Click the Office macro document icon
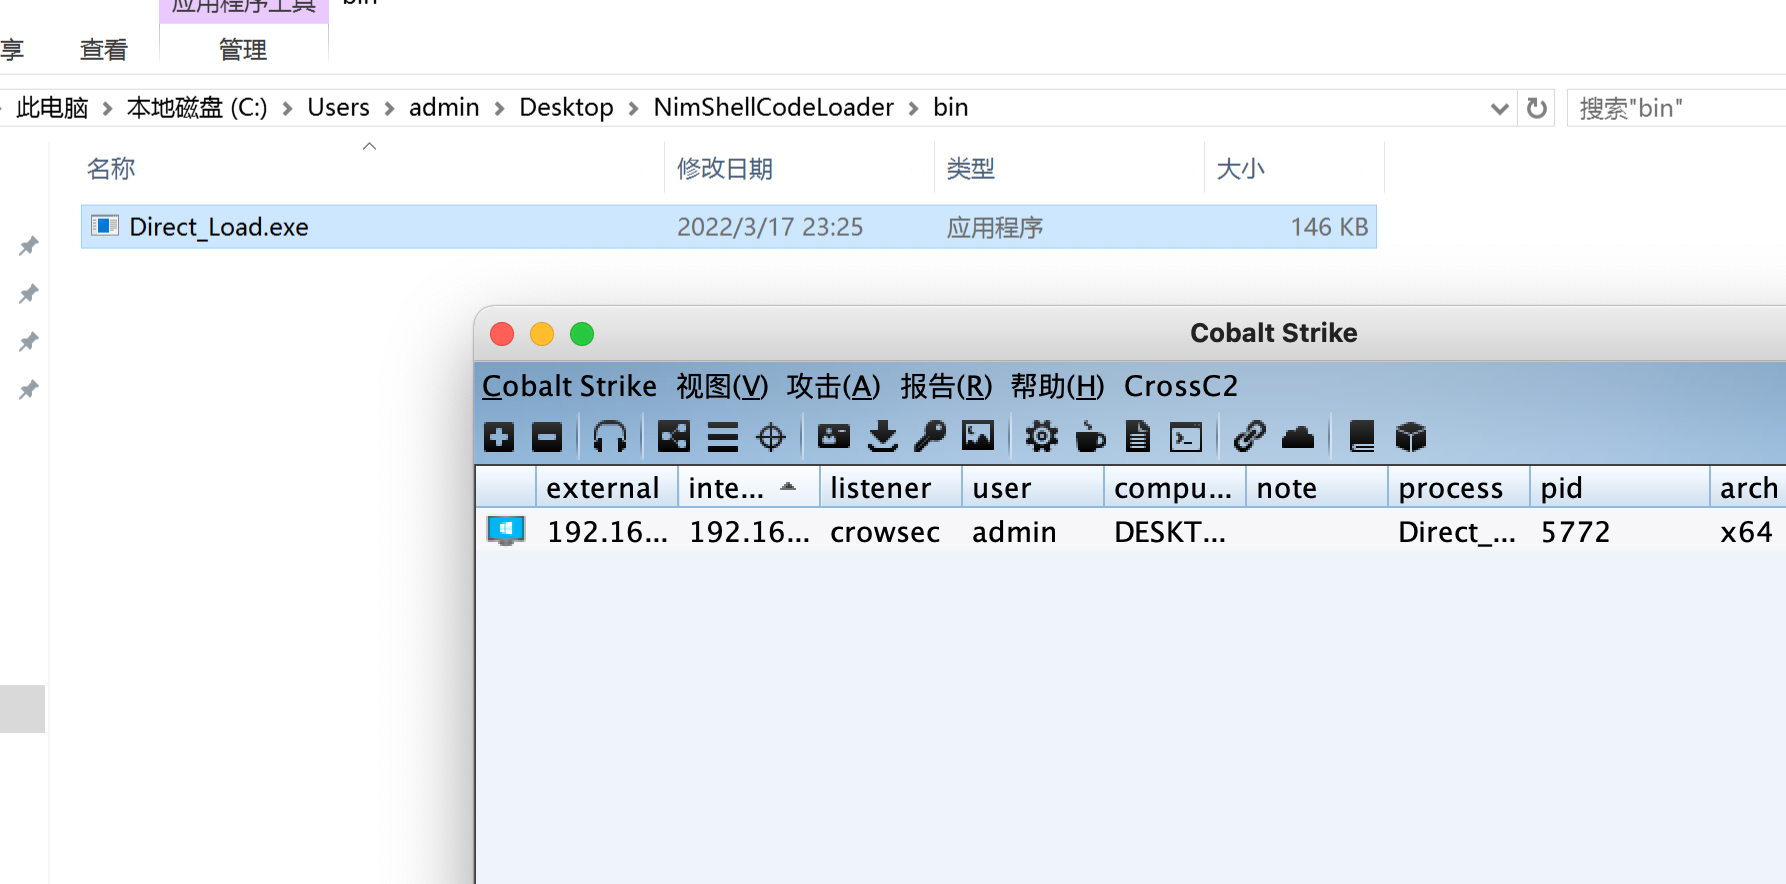 pos(1138,437)
